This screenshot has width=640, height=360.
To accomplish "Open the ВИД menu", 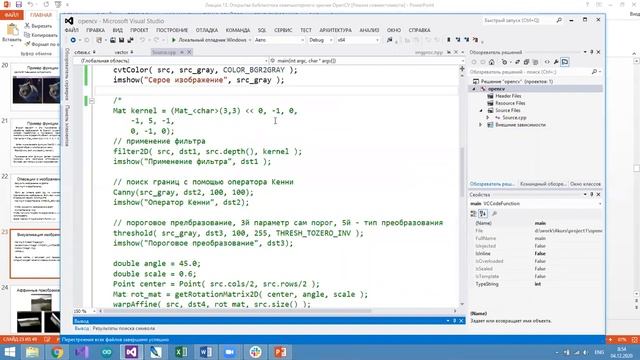I will coord(118,30).
